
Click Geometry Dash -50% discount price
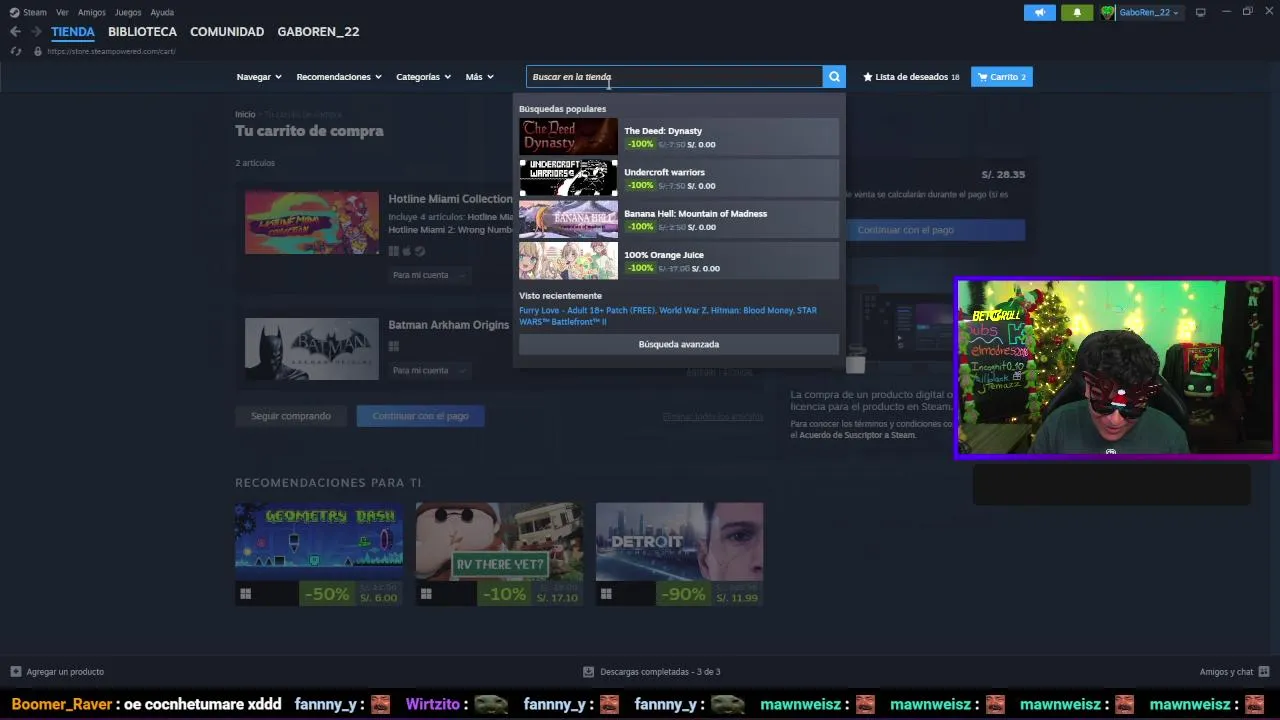(x=351, y=594)
